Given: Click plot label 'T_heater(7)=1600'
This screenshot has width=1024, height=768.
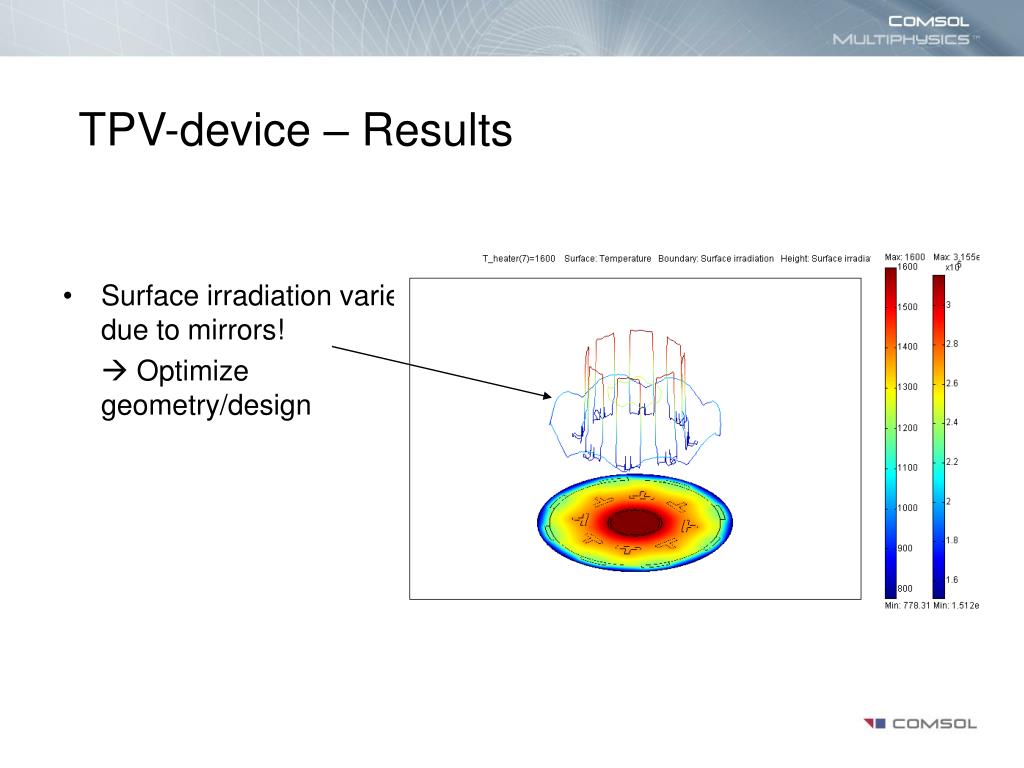Looking at the screenshot, I should [519, 259].
